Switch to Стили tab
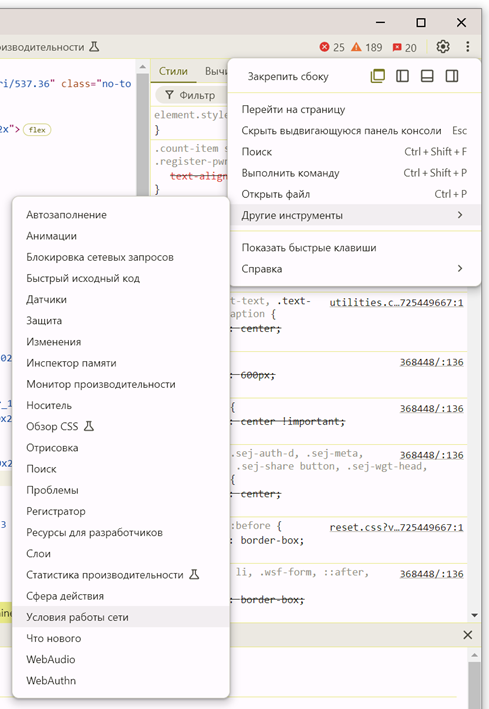Screen dimensions: 489x709 point(173,71)
